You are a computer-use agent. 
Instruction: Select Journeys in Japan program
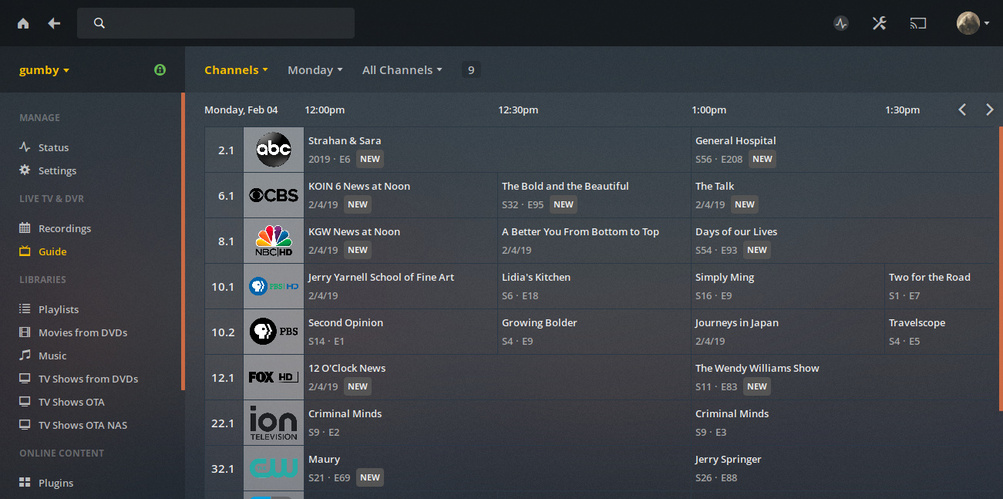tap(787, 331)
